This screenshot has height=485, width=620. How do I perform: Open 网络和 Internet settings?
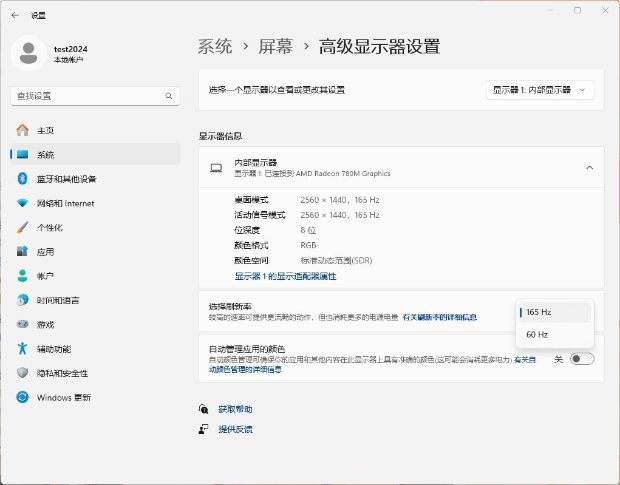pyautogui.click(x=95, y=203)
